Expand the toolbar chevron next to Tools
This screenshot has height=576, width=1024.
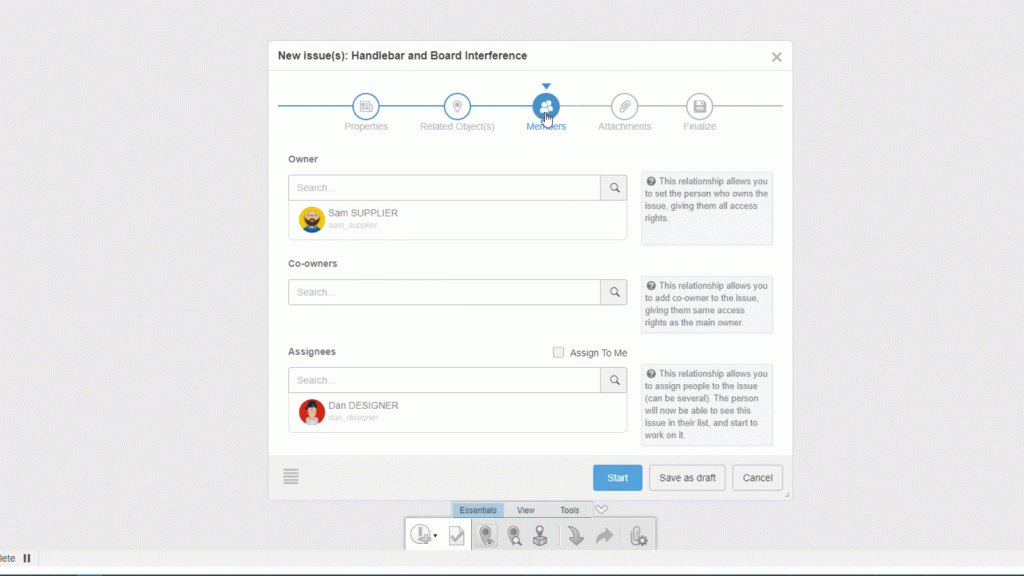[x=601, y=510]
